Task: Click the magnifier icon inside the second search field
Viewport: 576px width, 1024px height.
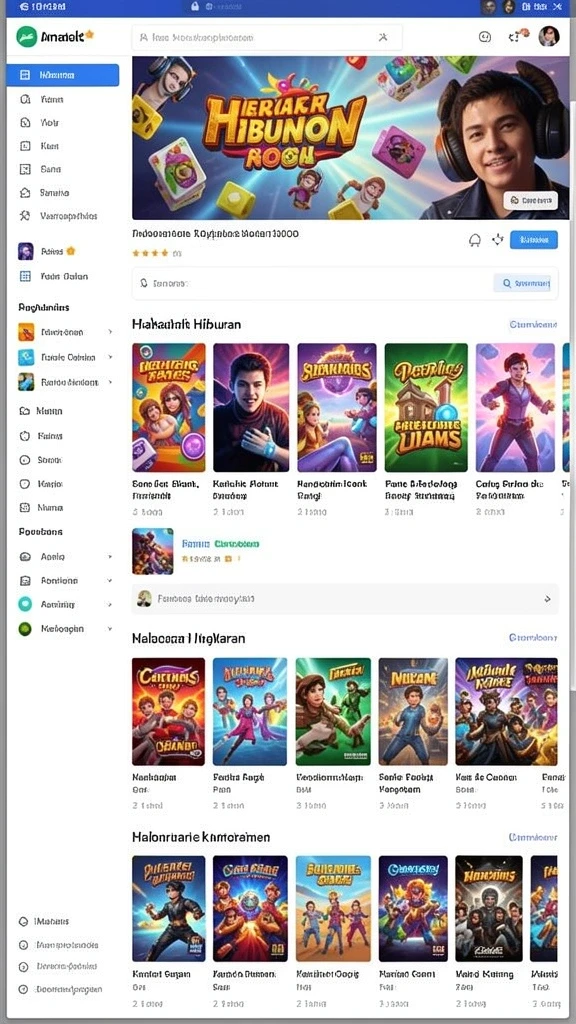Action: coord(144,283)
